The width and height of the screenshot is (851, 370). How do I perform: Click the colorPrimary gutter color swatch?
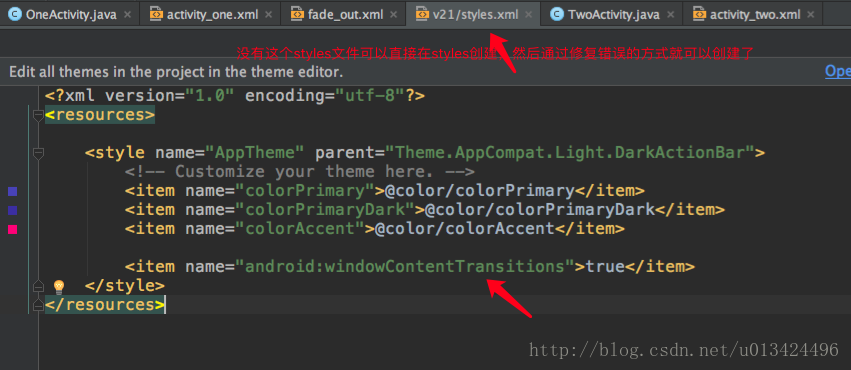click(x=12, y=191)
